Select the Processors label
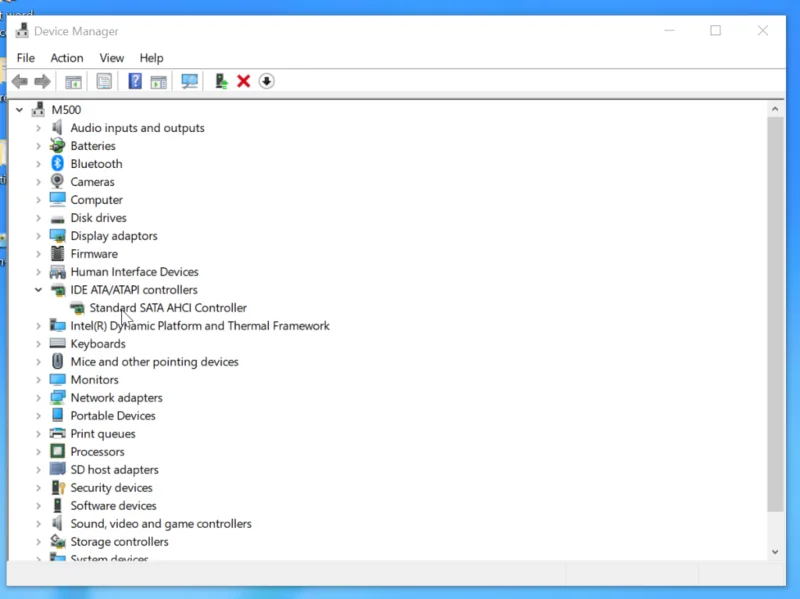The width and height of the screenshot is (800, 599). [x=97, y=452]
